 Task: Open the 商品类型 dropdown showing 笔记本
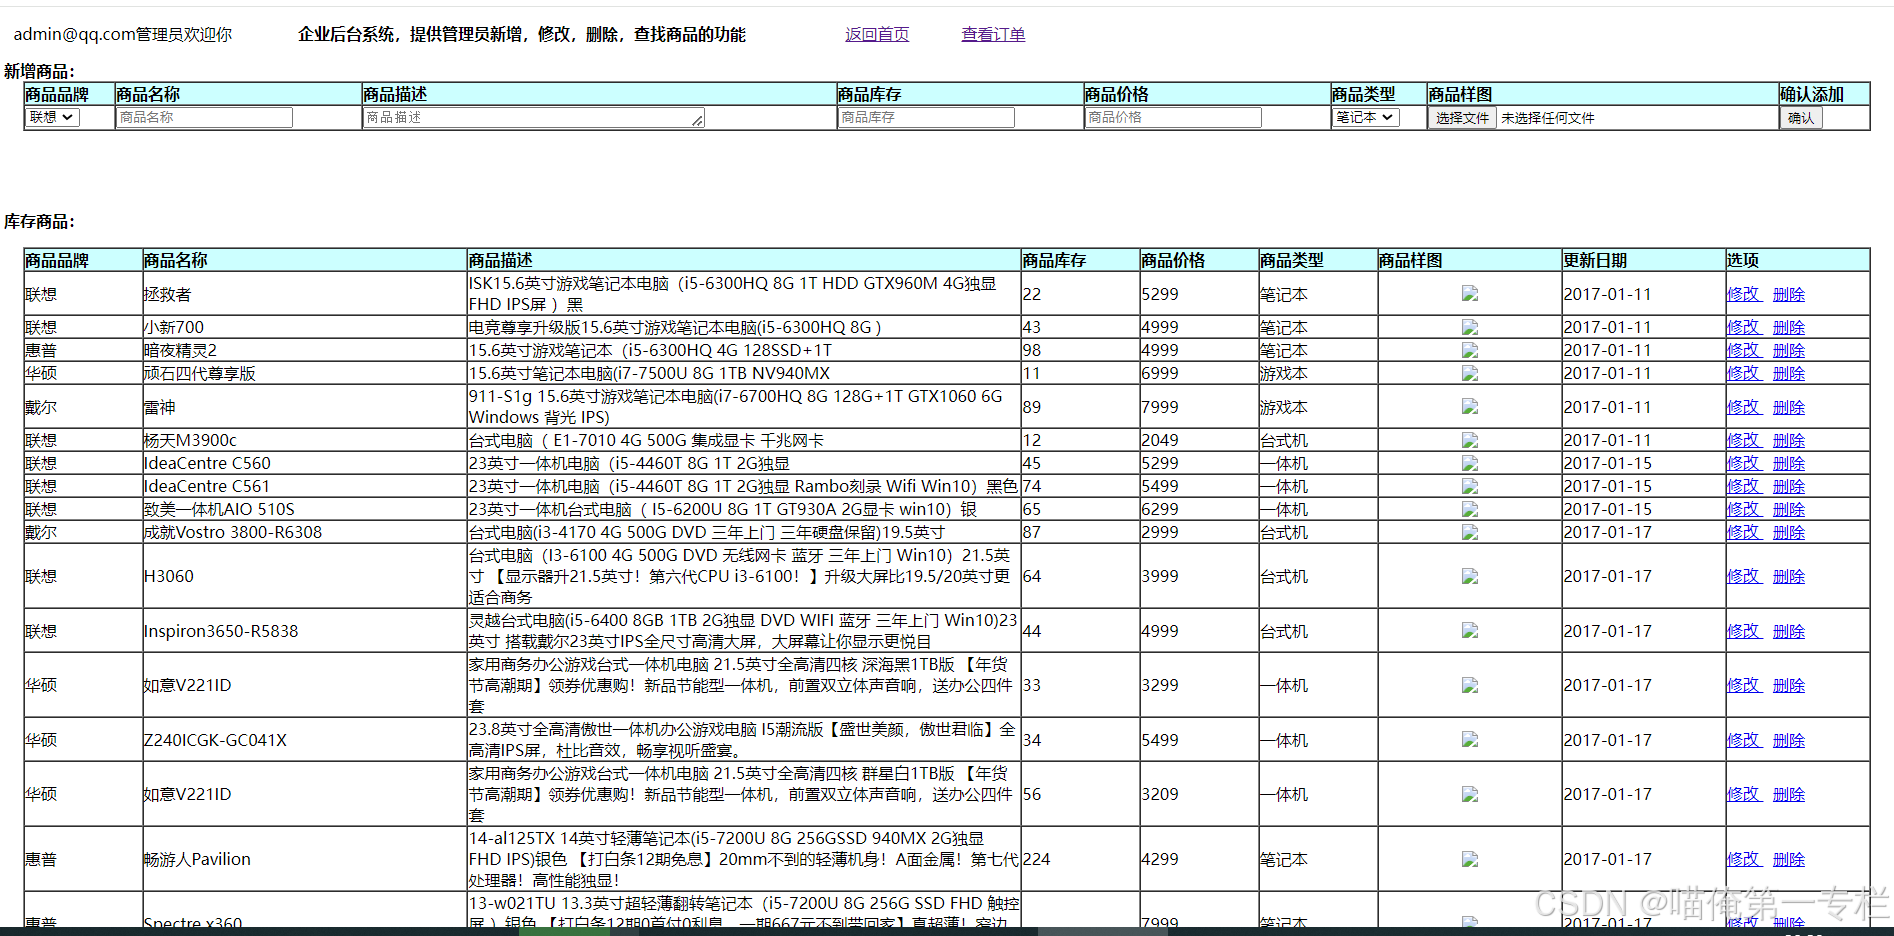tap(1365, 117)
